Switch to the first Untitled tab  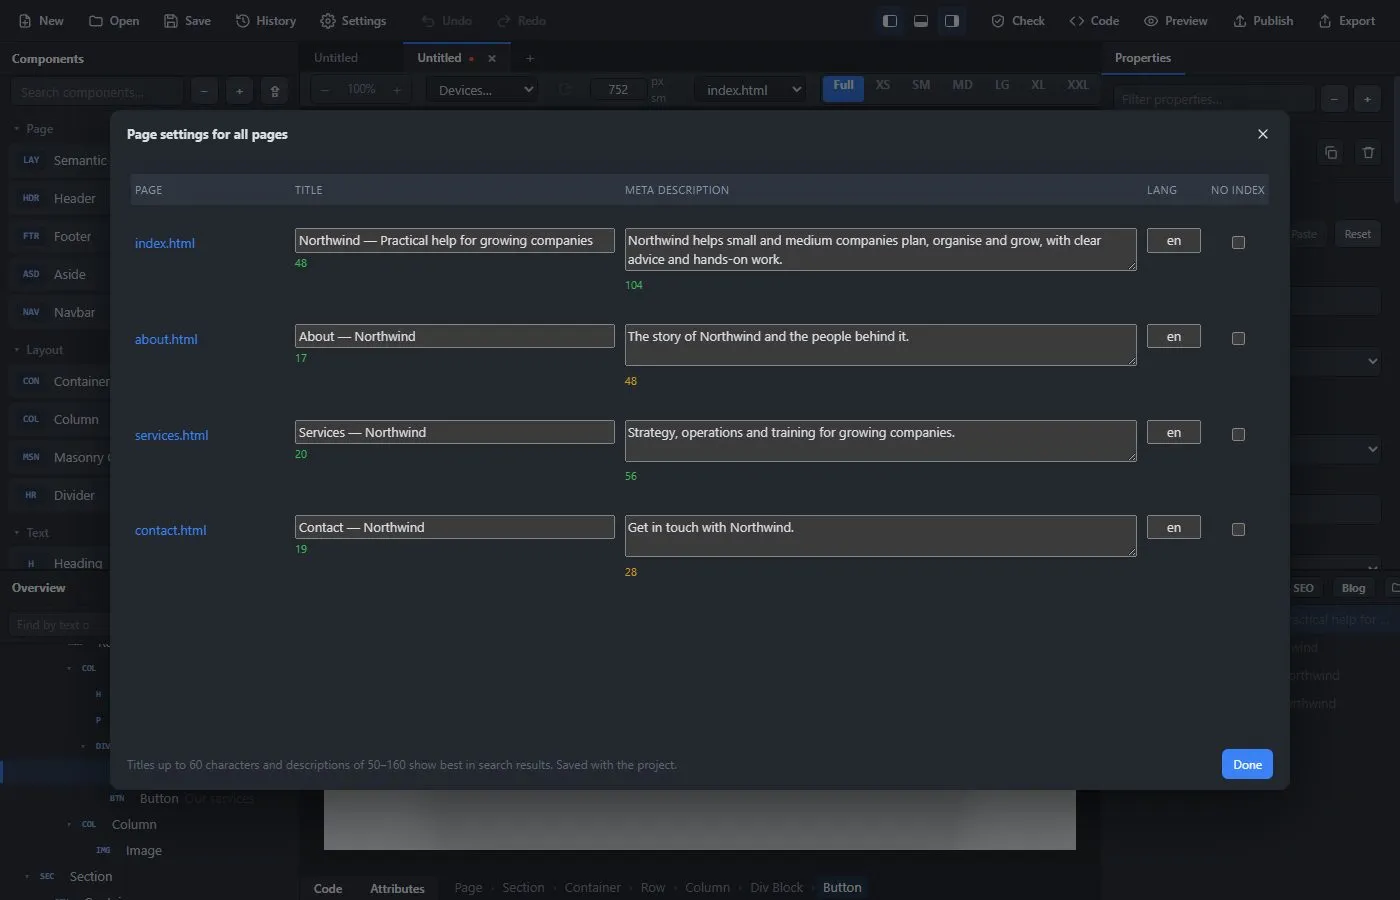(336, 58)
